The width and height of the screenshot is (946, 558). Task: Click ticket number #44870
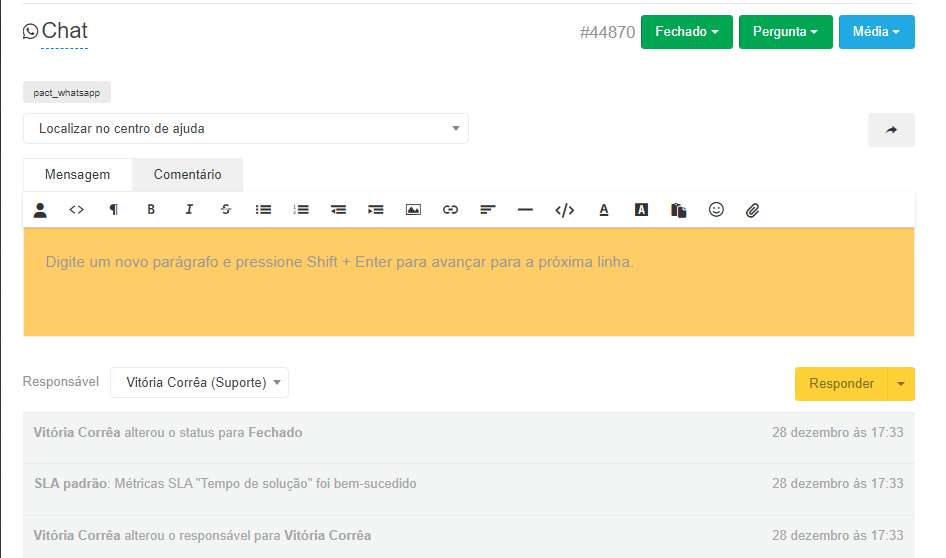pos(607,33)
